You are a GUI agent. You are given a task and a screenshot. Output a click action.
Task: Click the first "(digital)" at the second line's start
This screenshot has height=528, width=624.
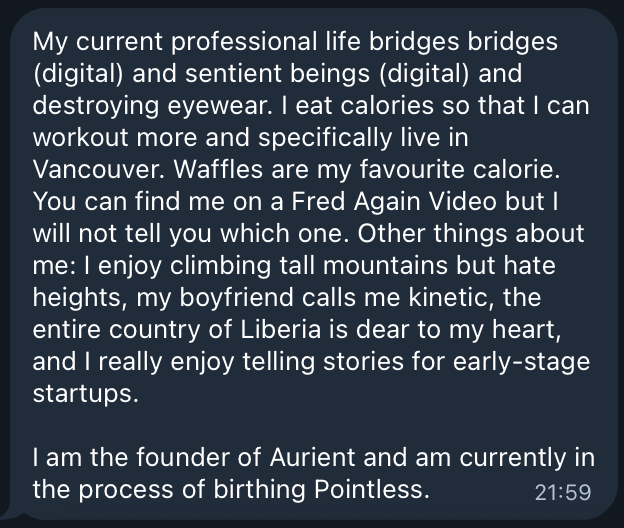78,74
